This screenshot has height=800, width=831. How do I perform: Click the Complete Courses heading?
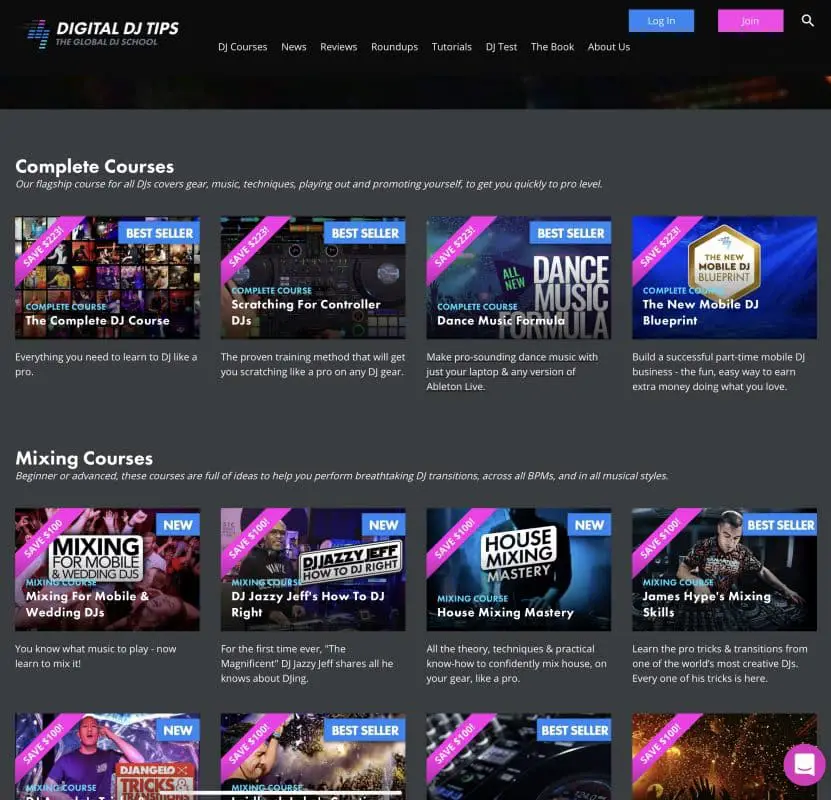[x=94, y=166]
